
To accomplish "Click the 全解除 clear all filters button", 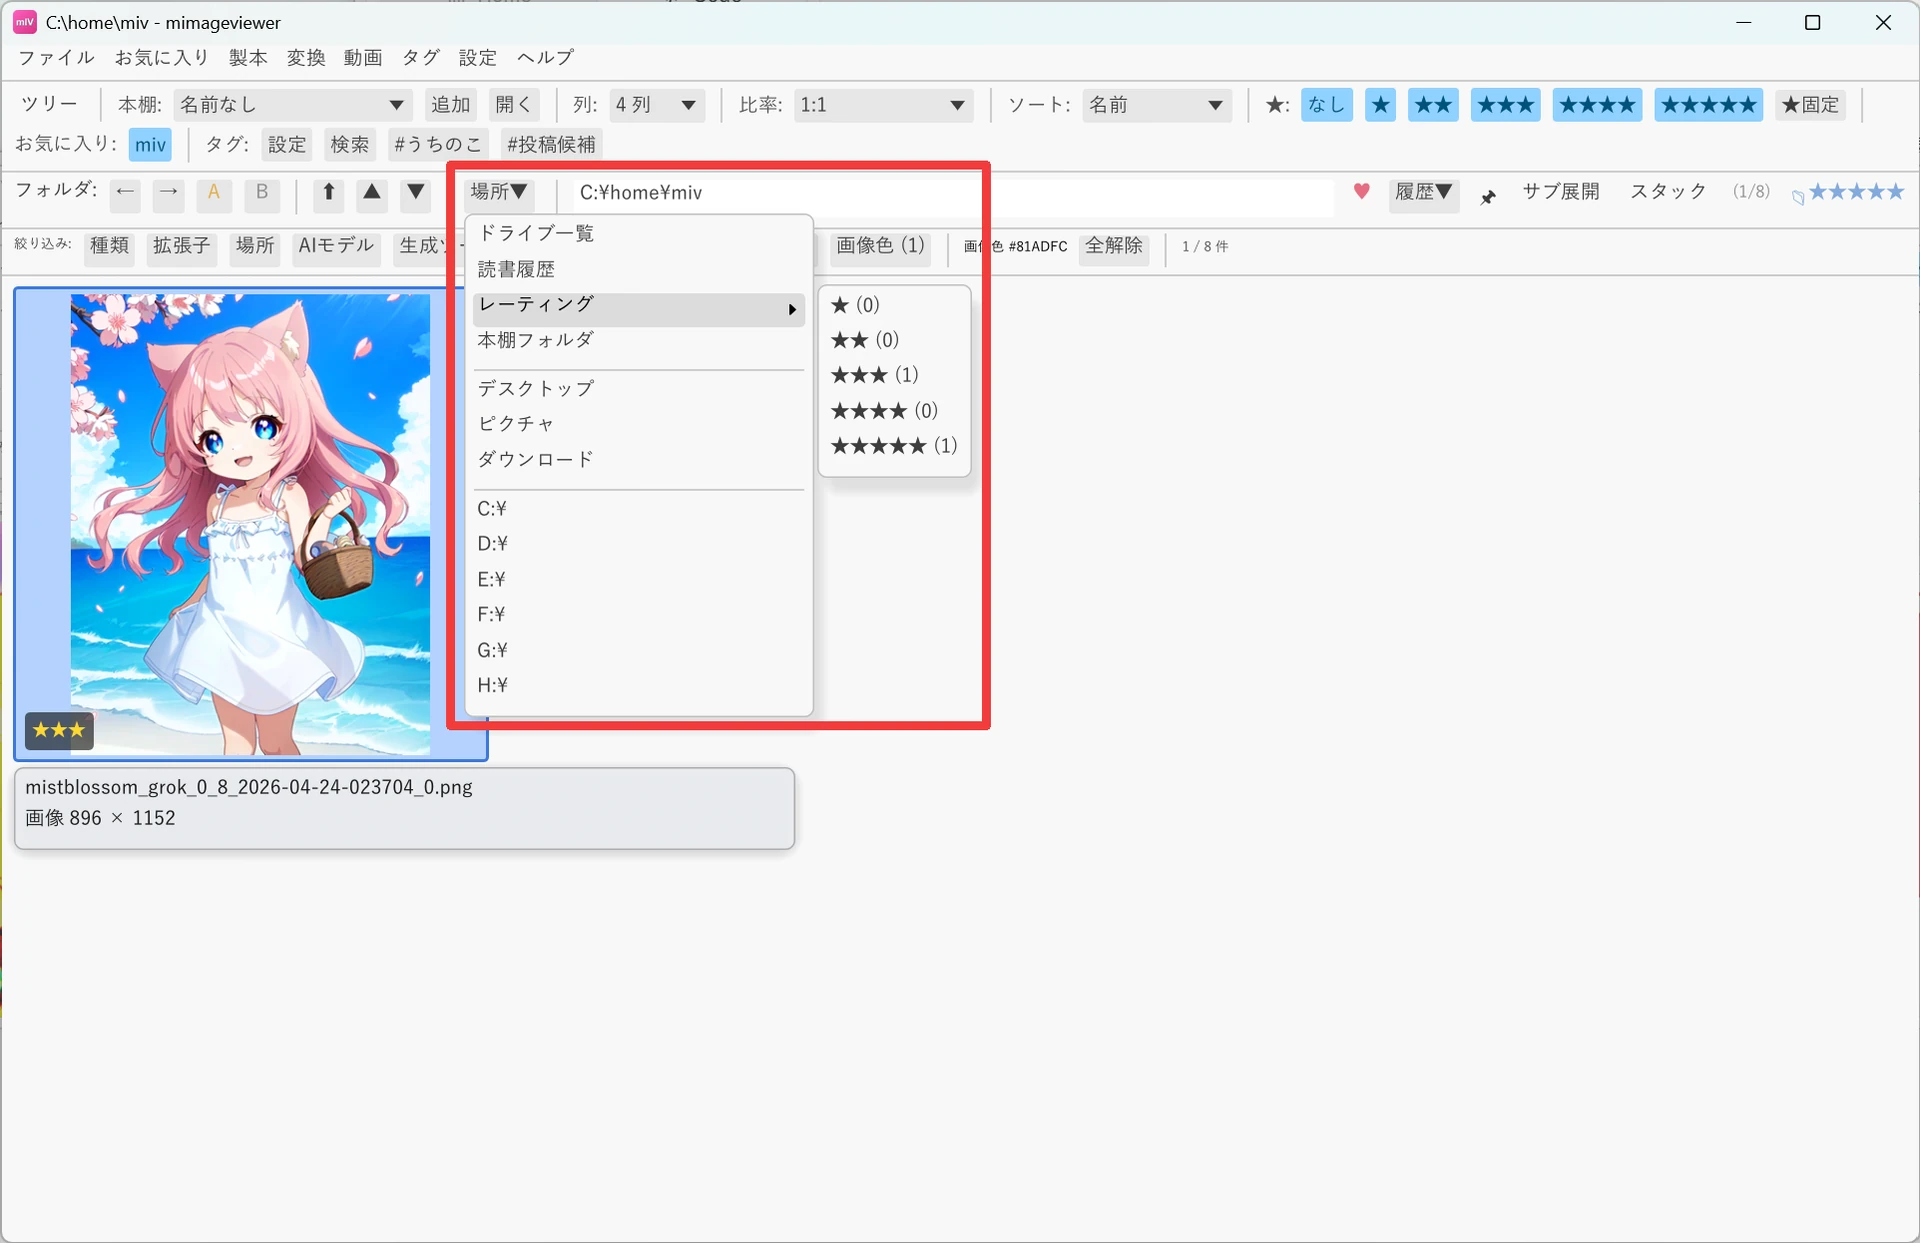I will coord(1114,246).
